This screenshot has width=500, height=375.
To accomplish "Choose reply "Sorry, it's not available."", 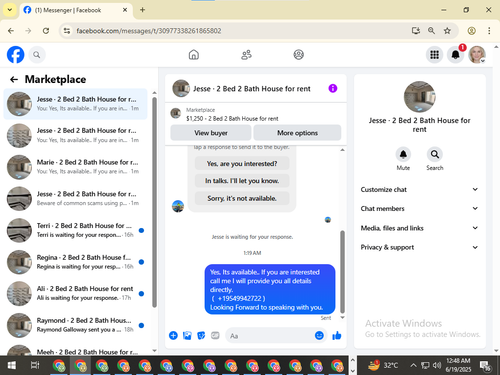I will (242, 198).
